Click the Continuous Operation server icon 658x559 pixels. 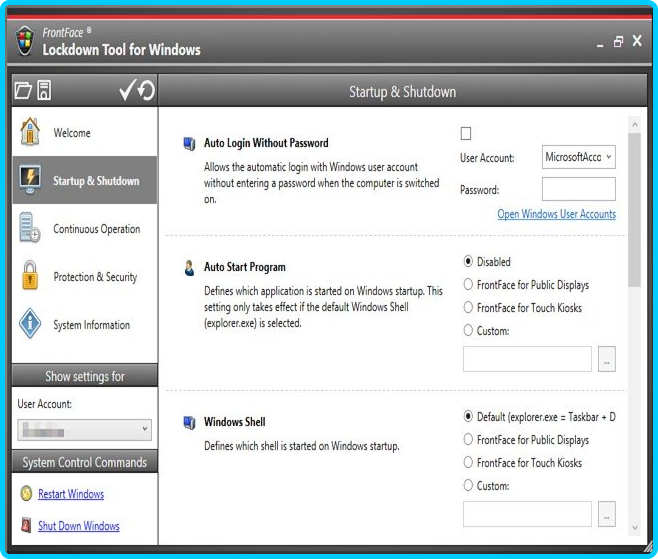click(x=30, y=228)
